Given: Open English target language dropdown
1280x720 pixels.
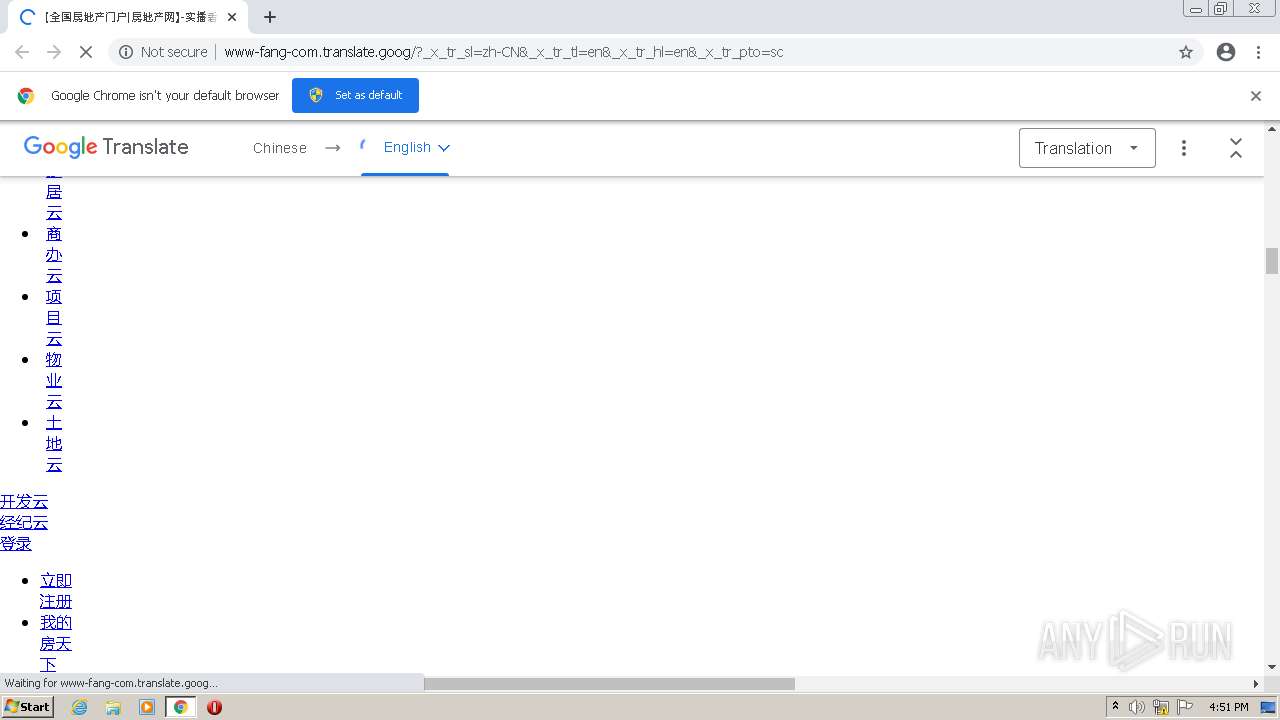Looking at the screenshot, I should click(416, 147).
